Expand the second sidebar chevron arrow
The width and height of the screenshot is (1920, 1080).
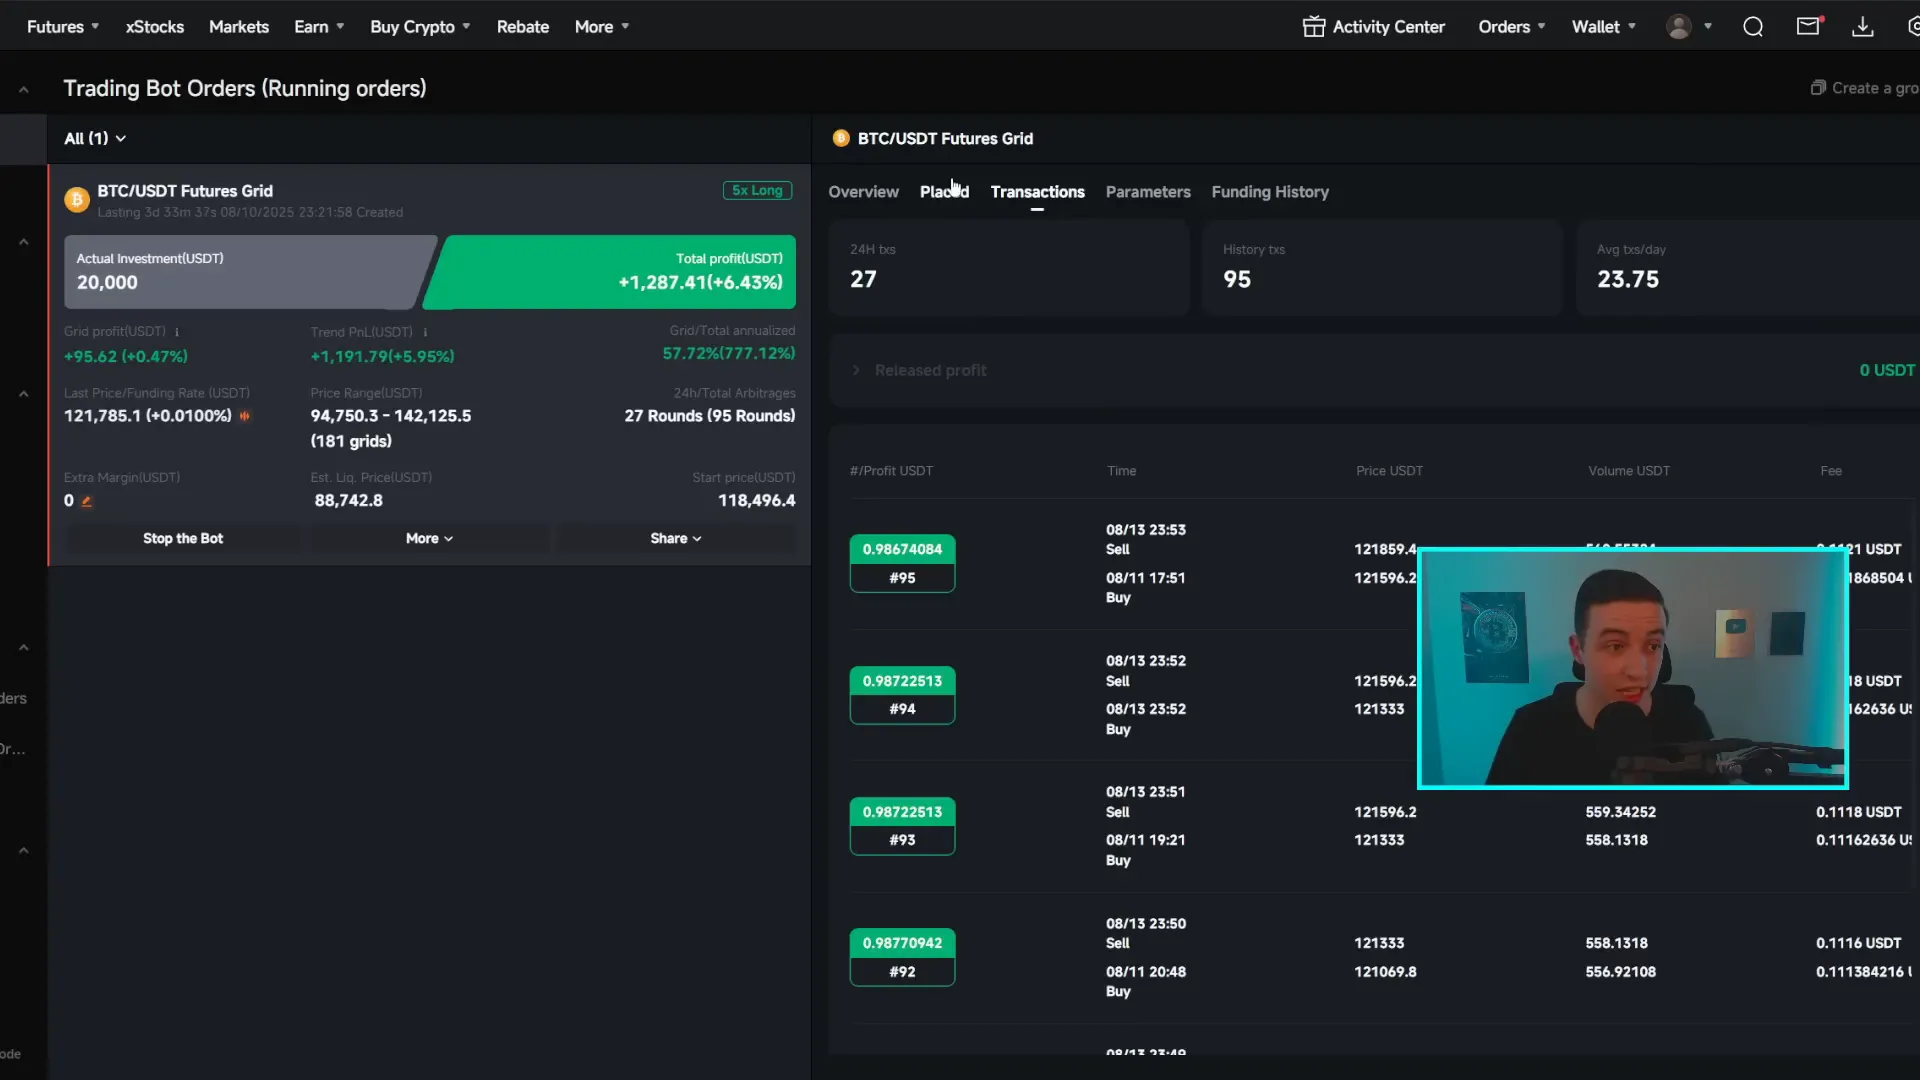click(23, 242)
